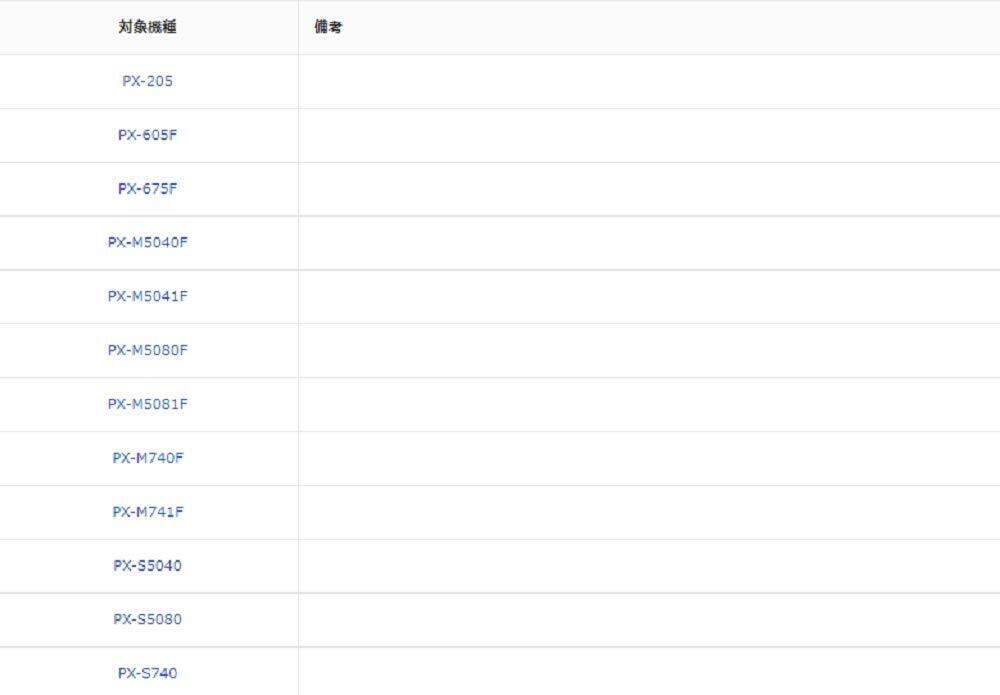The image size is (1000, 695).
Task: Click the PX-S5080 model link
Action: point(147,619)
